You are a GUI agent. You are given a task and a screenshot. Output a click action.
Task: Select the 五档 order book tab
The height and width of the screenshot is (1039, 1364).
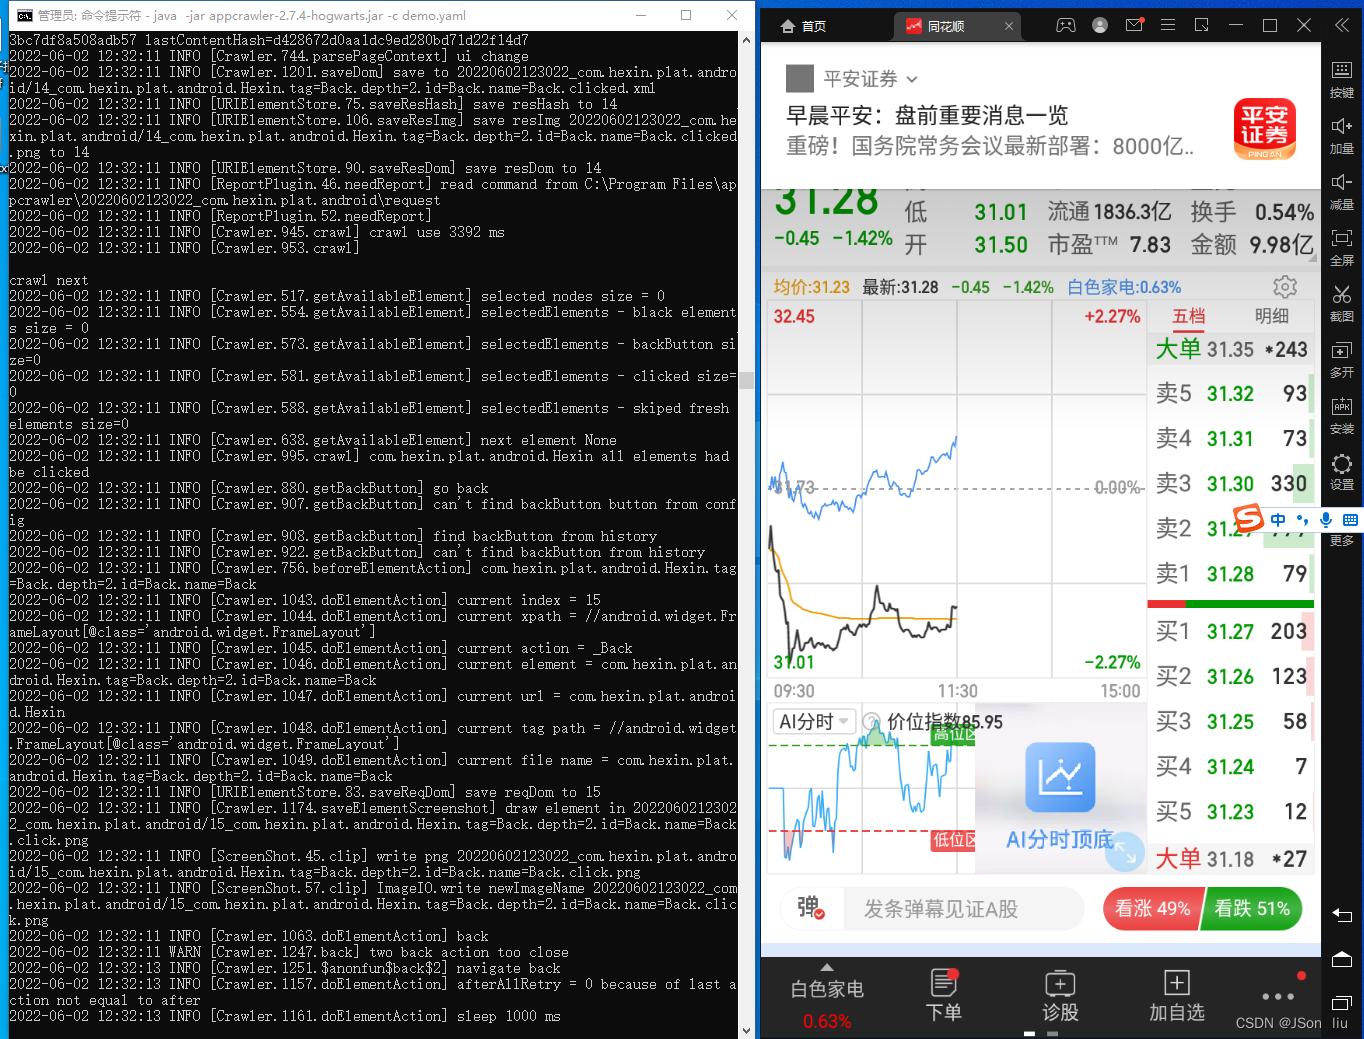tap(1189, 316)
